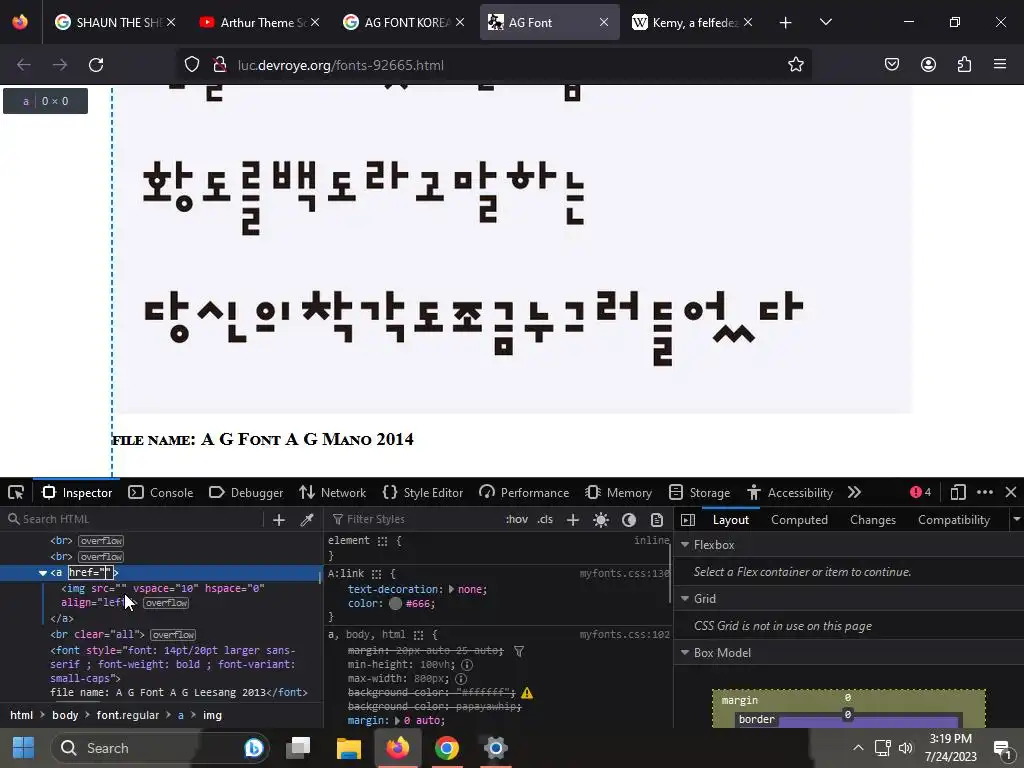Collapse the Flexbox section
Image resolution: width=1024 pixels, height=768 pixels.
685,545
